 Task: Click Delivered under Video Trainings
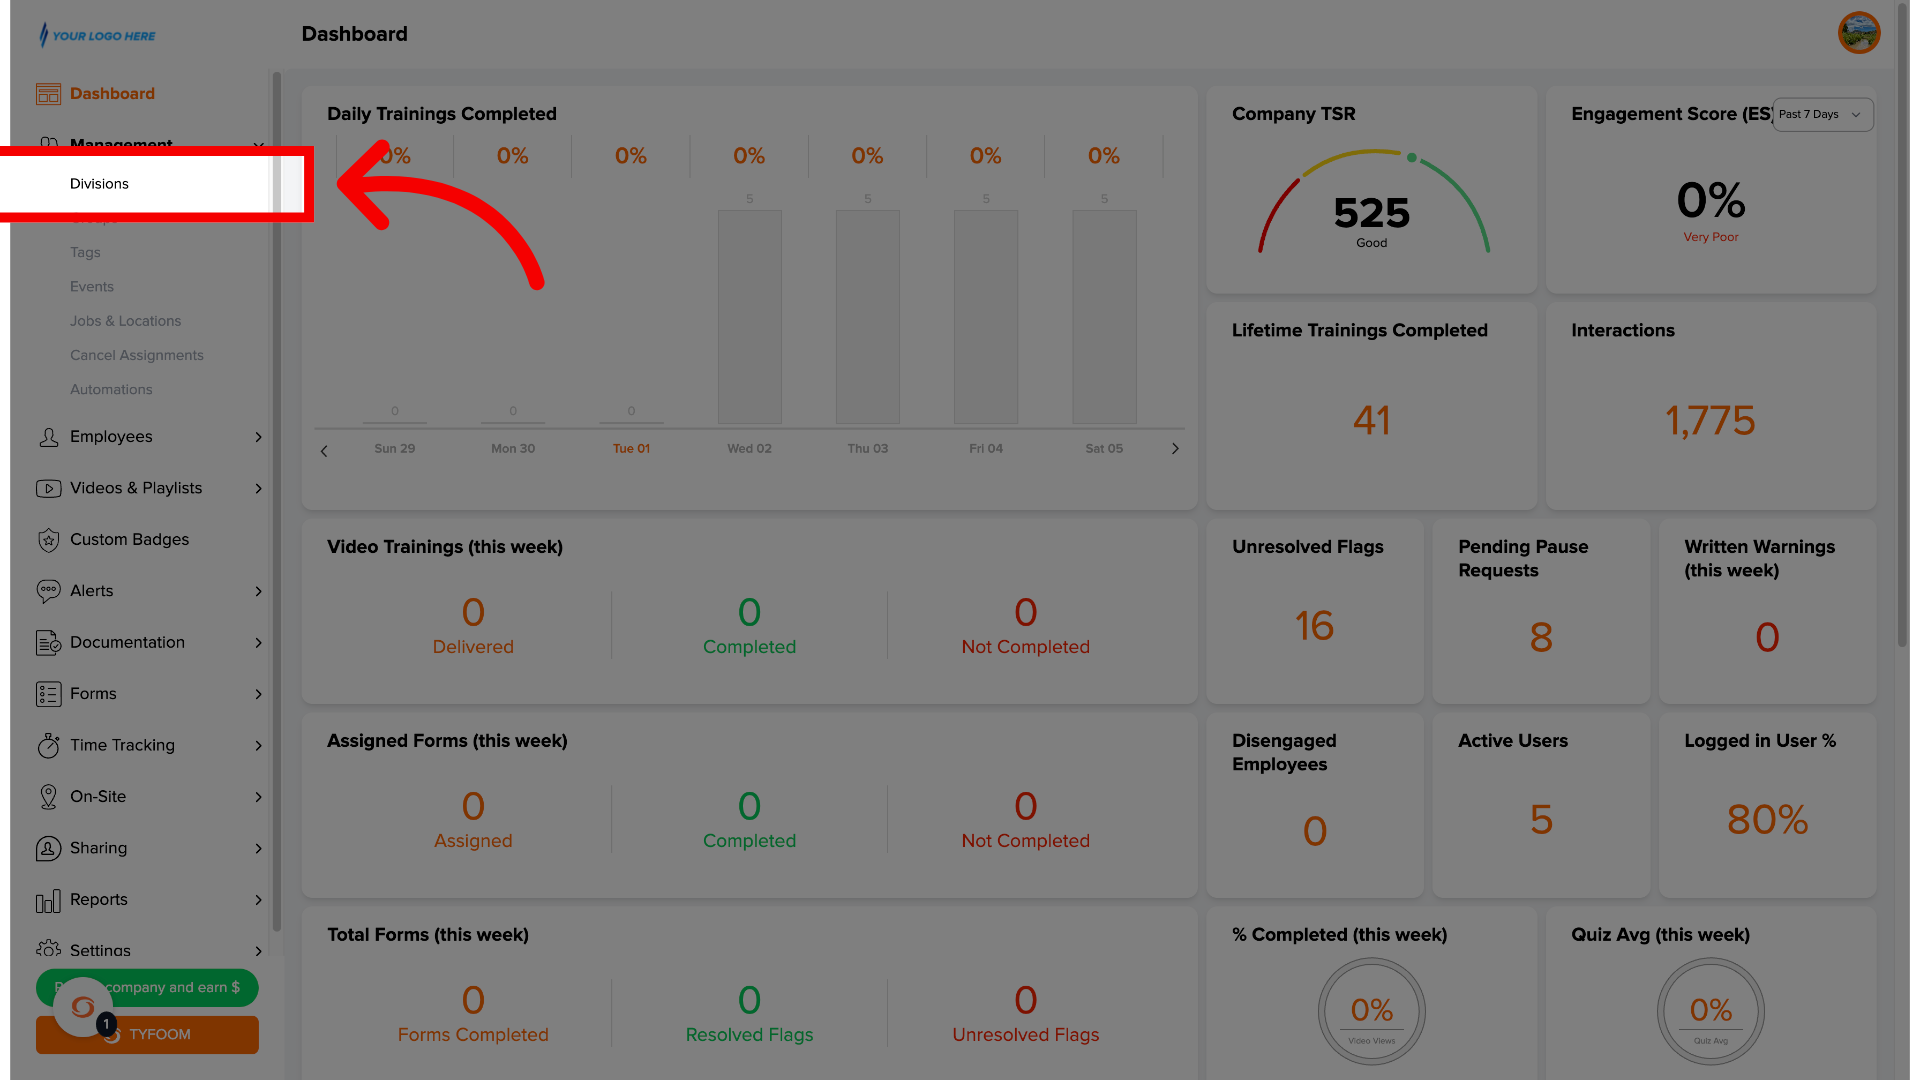[x=473, y=647]
